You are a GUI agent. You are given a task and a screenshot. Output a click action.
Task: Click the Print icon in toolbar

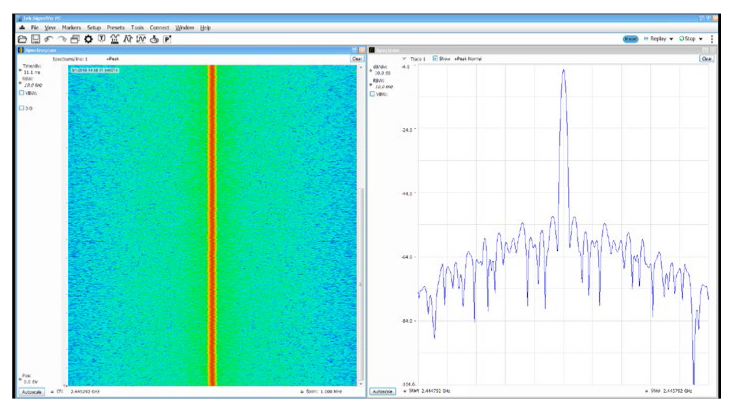75,38
